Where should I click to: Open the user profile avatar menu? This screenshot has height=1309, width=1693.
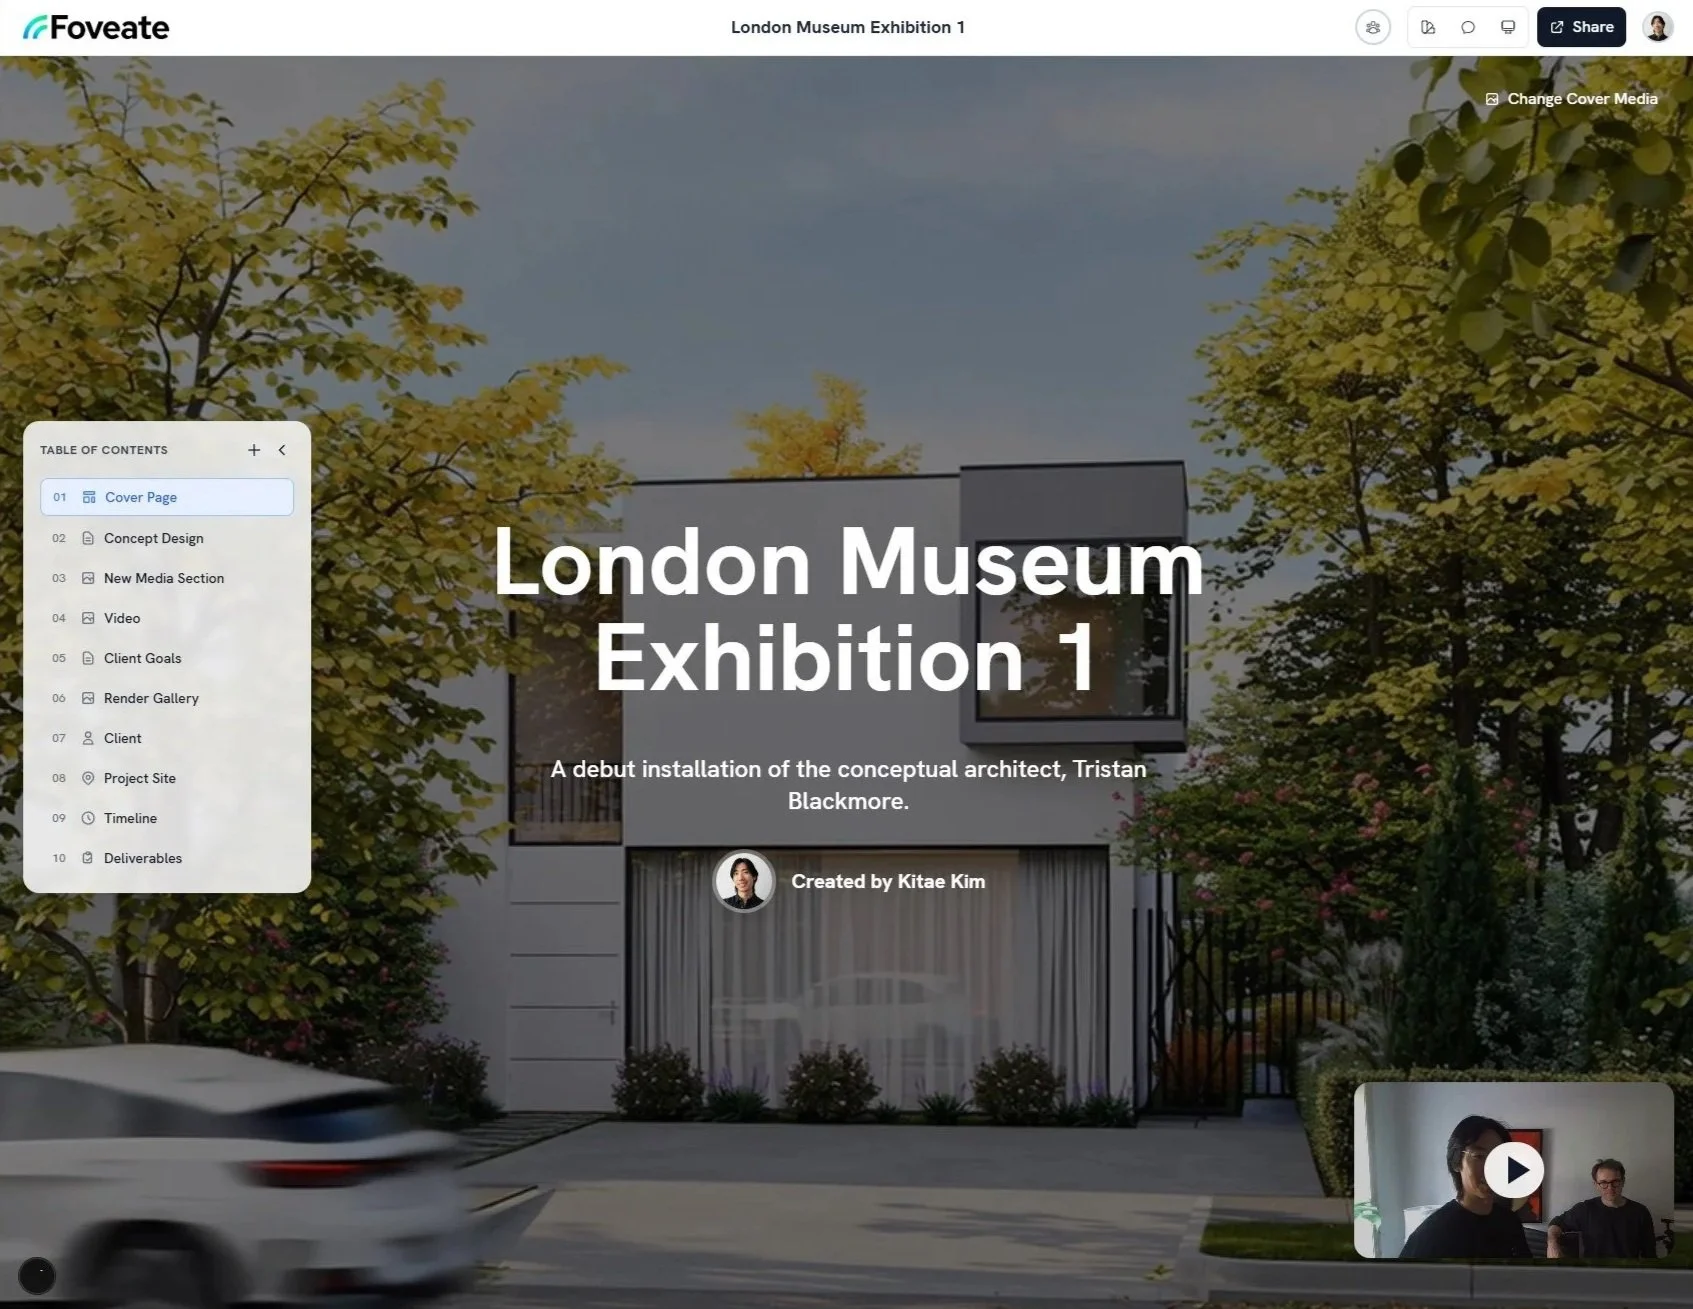[1658, 27]
